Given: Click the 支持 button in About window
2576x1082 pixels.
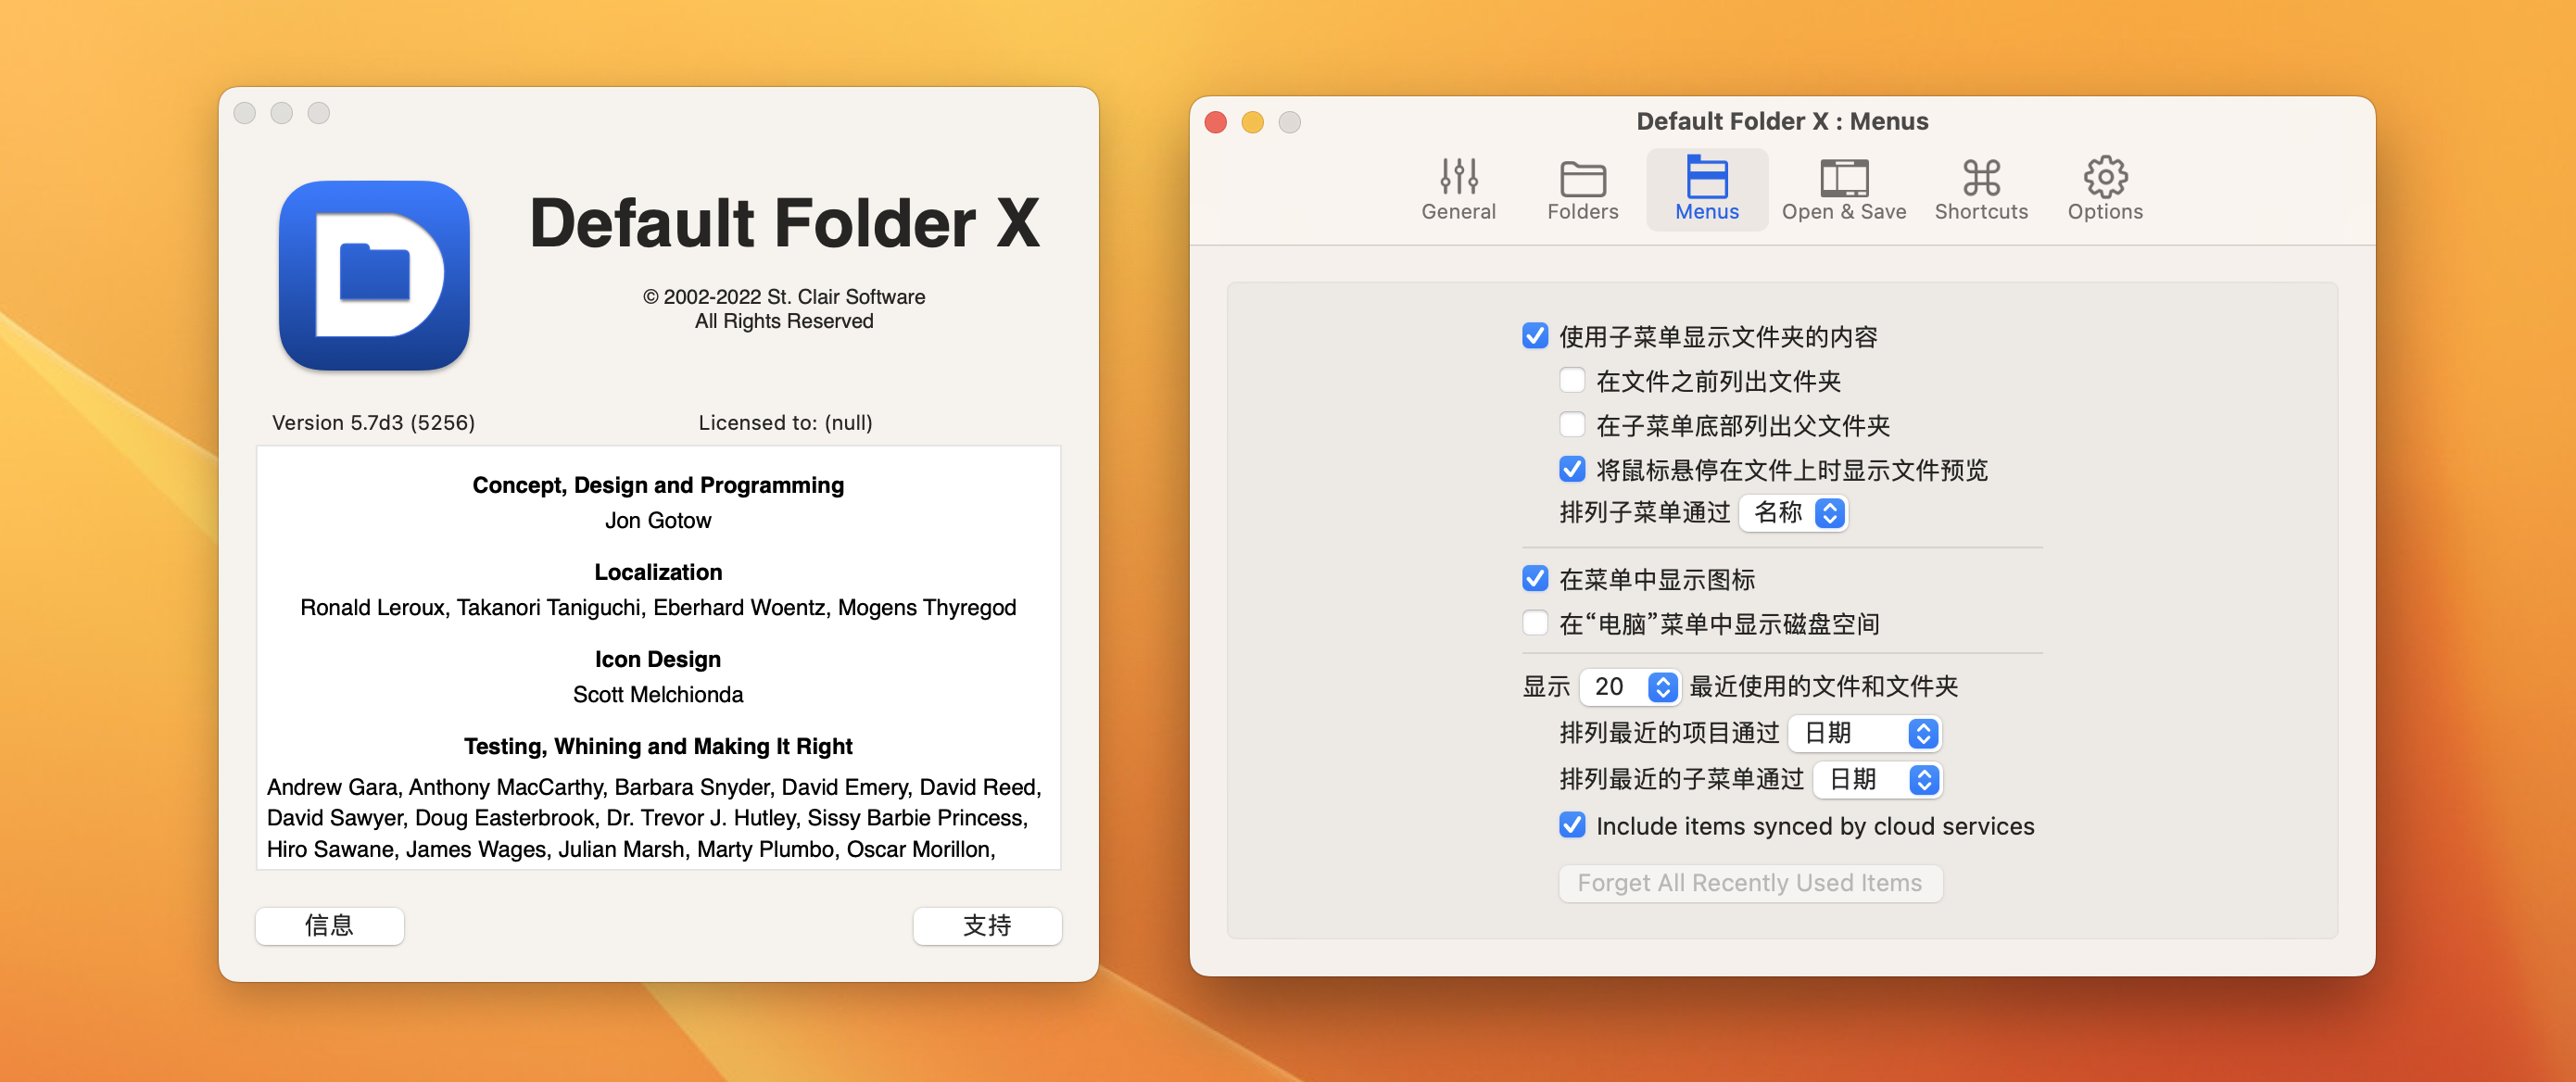Looking at the screenshot, I should click(x=986, y=925).
